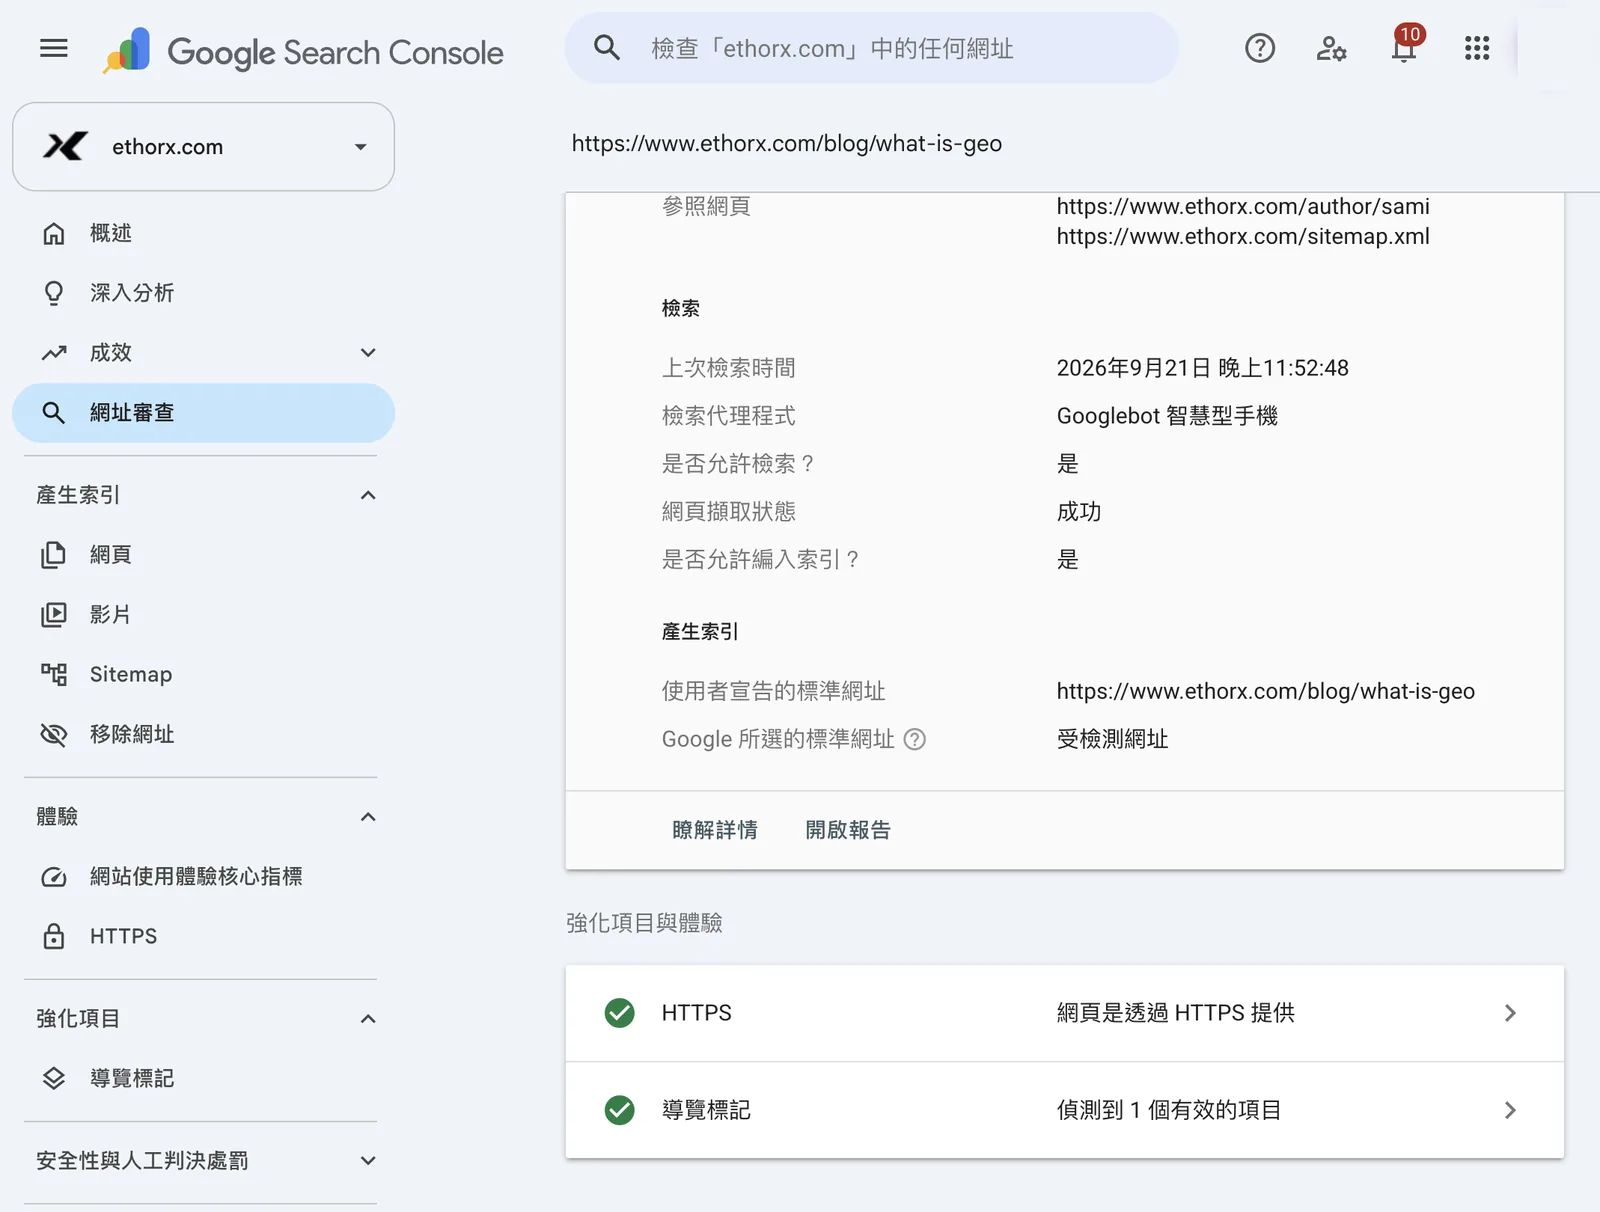Click the video icon beside 影片
The image size is (1600, 1212).
[x=54, y=615]
